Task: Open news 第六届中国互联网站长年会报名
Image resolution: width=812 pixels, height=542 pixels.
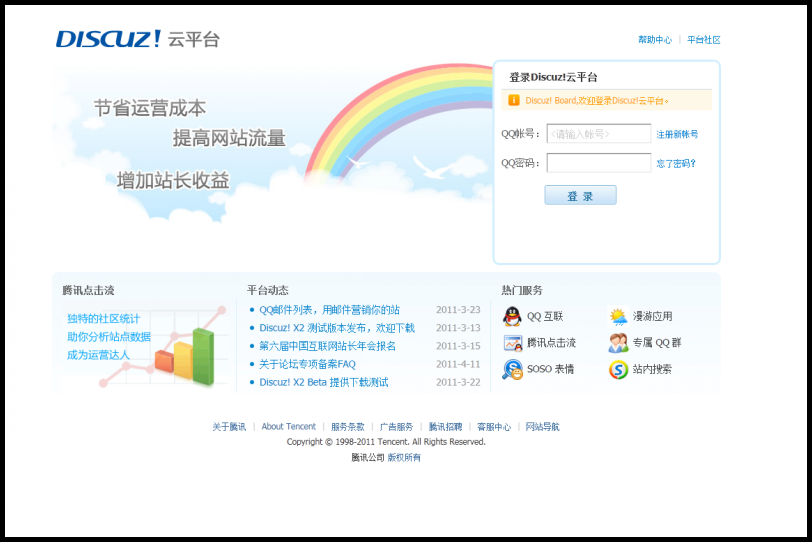Action: pos(327,346)
